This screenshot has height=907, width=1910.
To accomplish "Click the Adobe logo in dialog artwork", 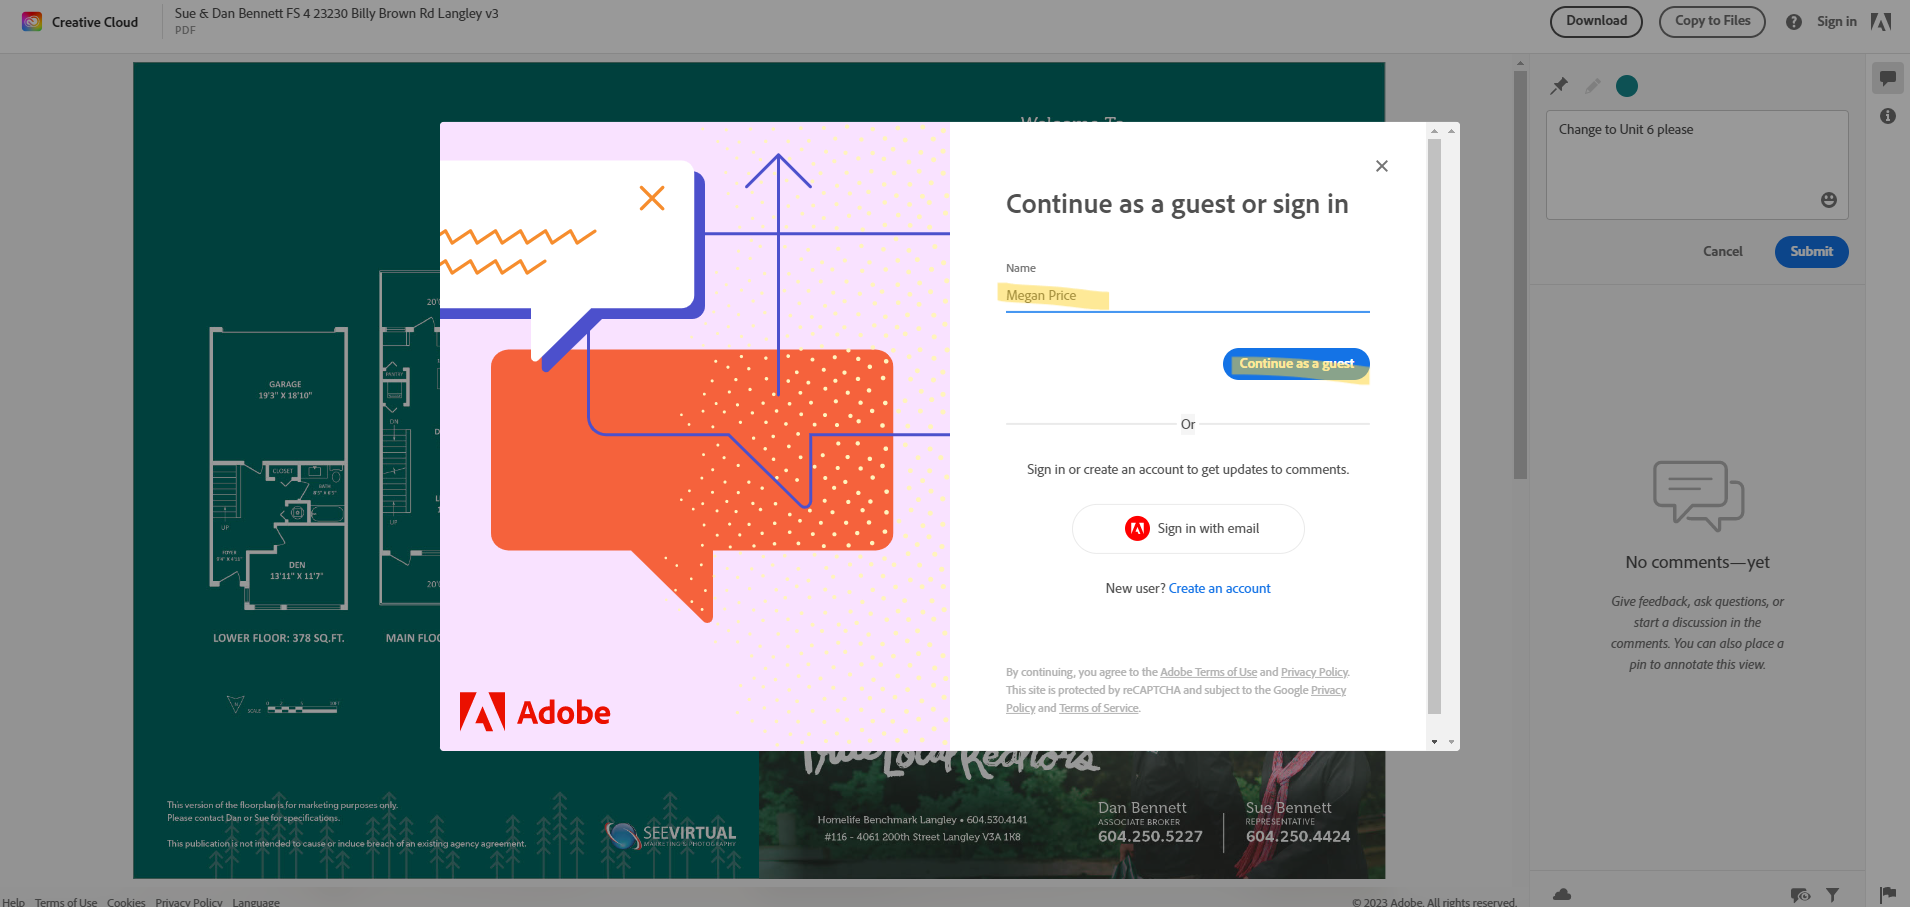I will tap(535, 712).
